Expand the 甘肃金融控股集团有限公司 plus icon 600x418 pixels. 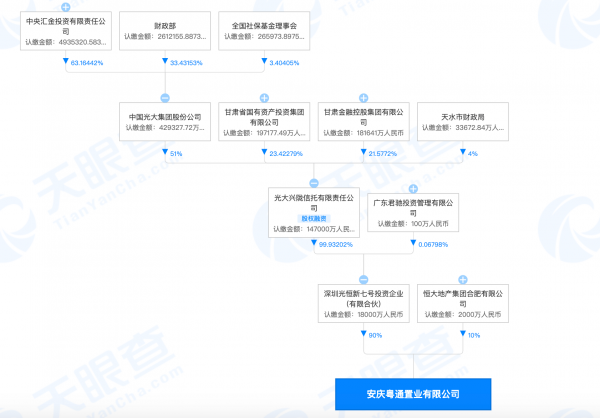[x=364, y=98]
